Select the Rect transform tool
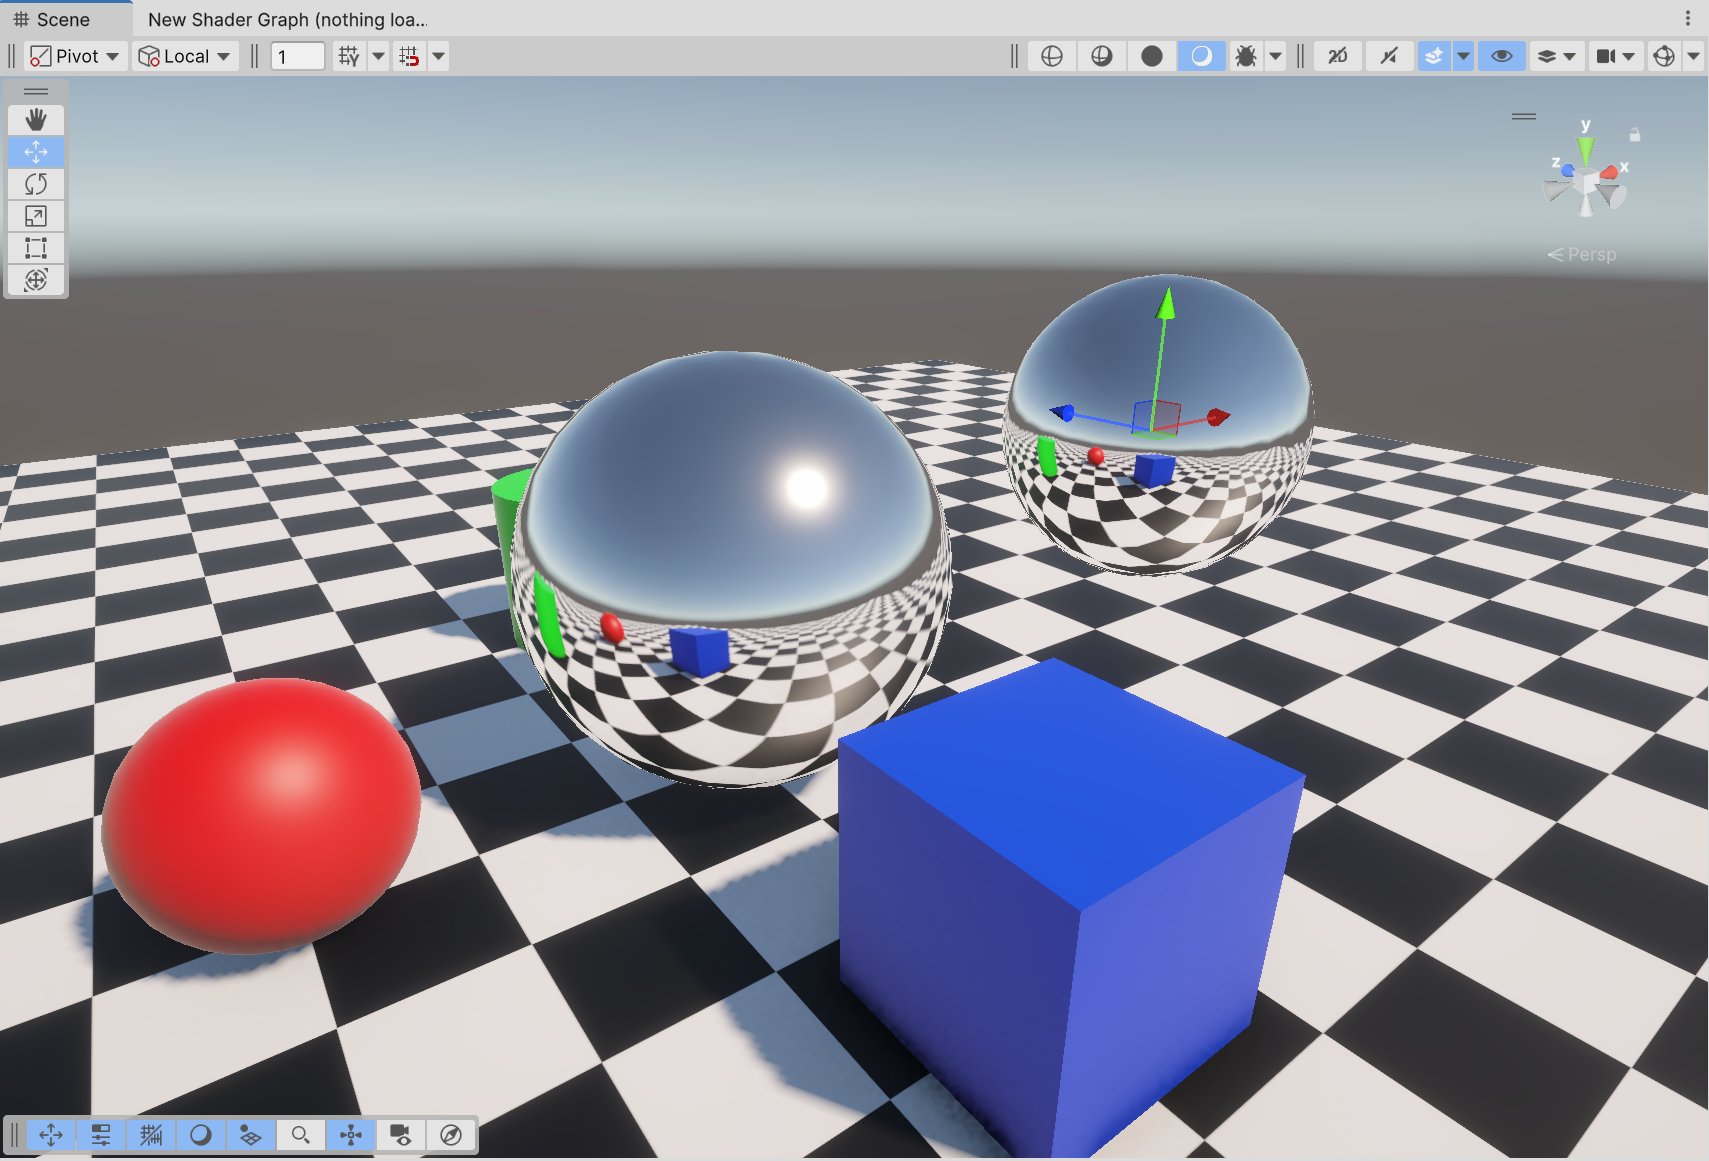 [x=36, y=248]
